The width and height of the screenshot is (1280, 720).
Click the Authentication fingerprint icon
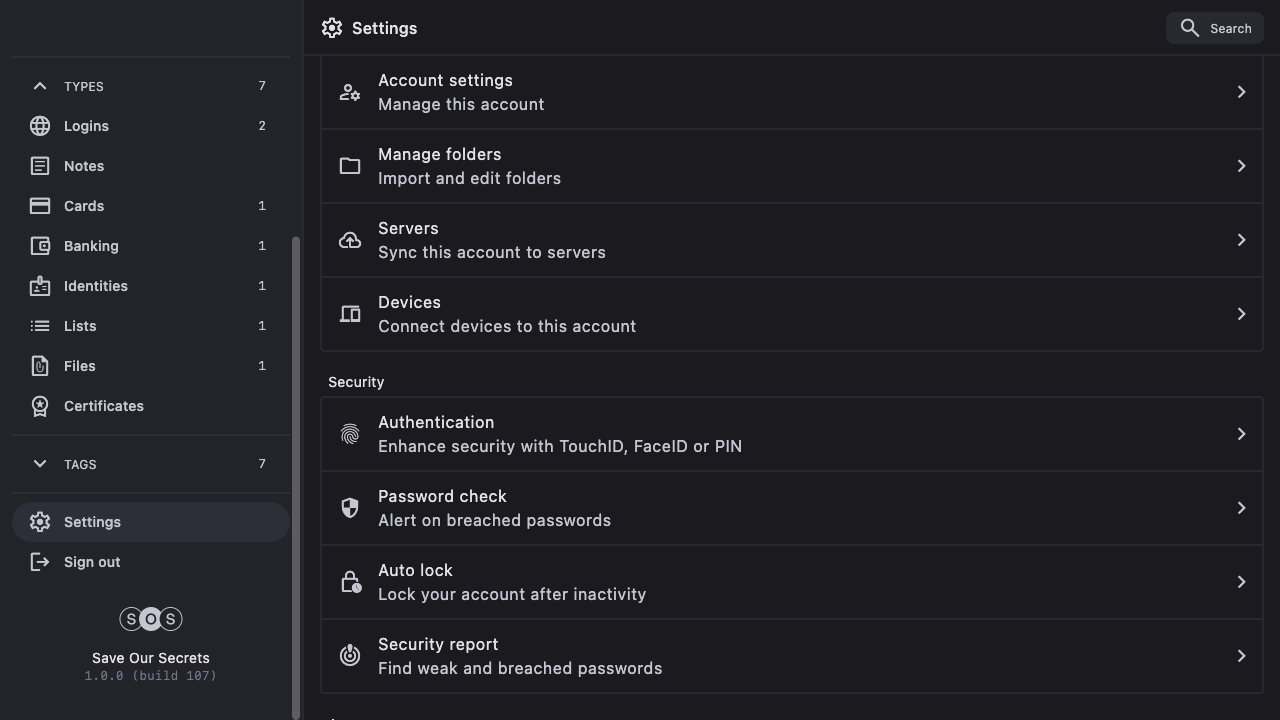click(350, 434)
